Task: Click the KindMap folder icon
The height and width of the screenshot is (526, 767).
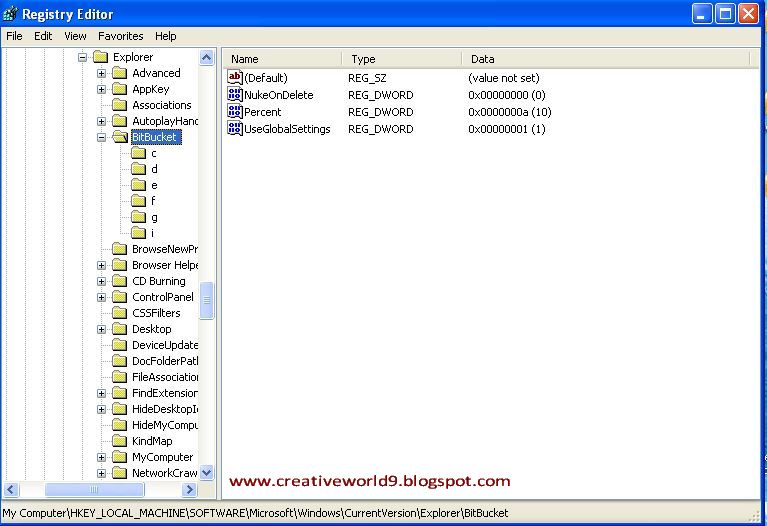Action: point(119,441)
